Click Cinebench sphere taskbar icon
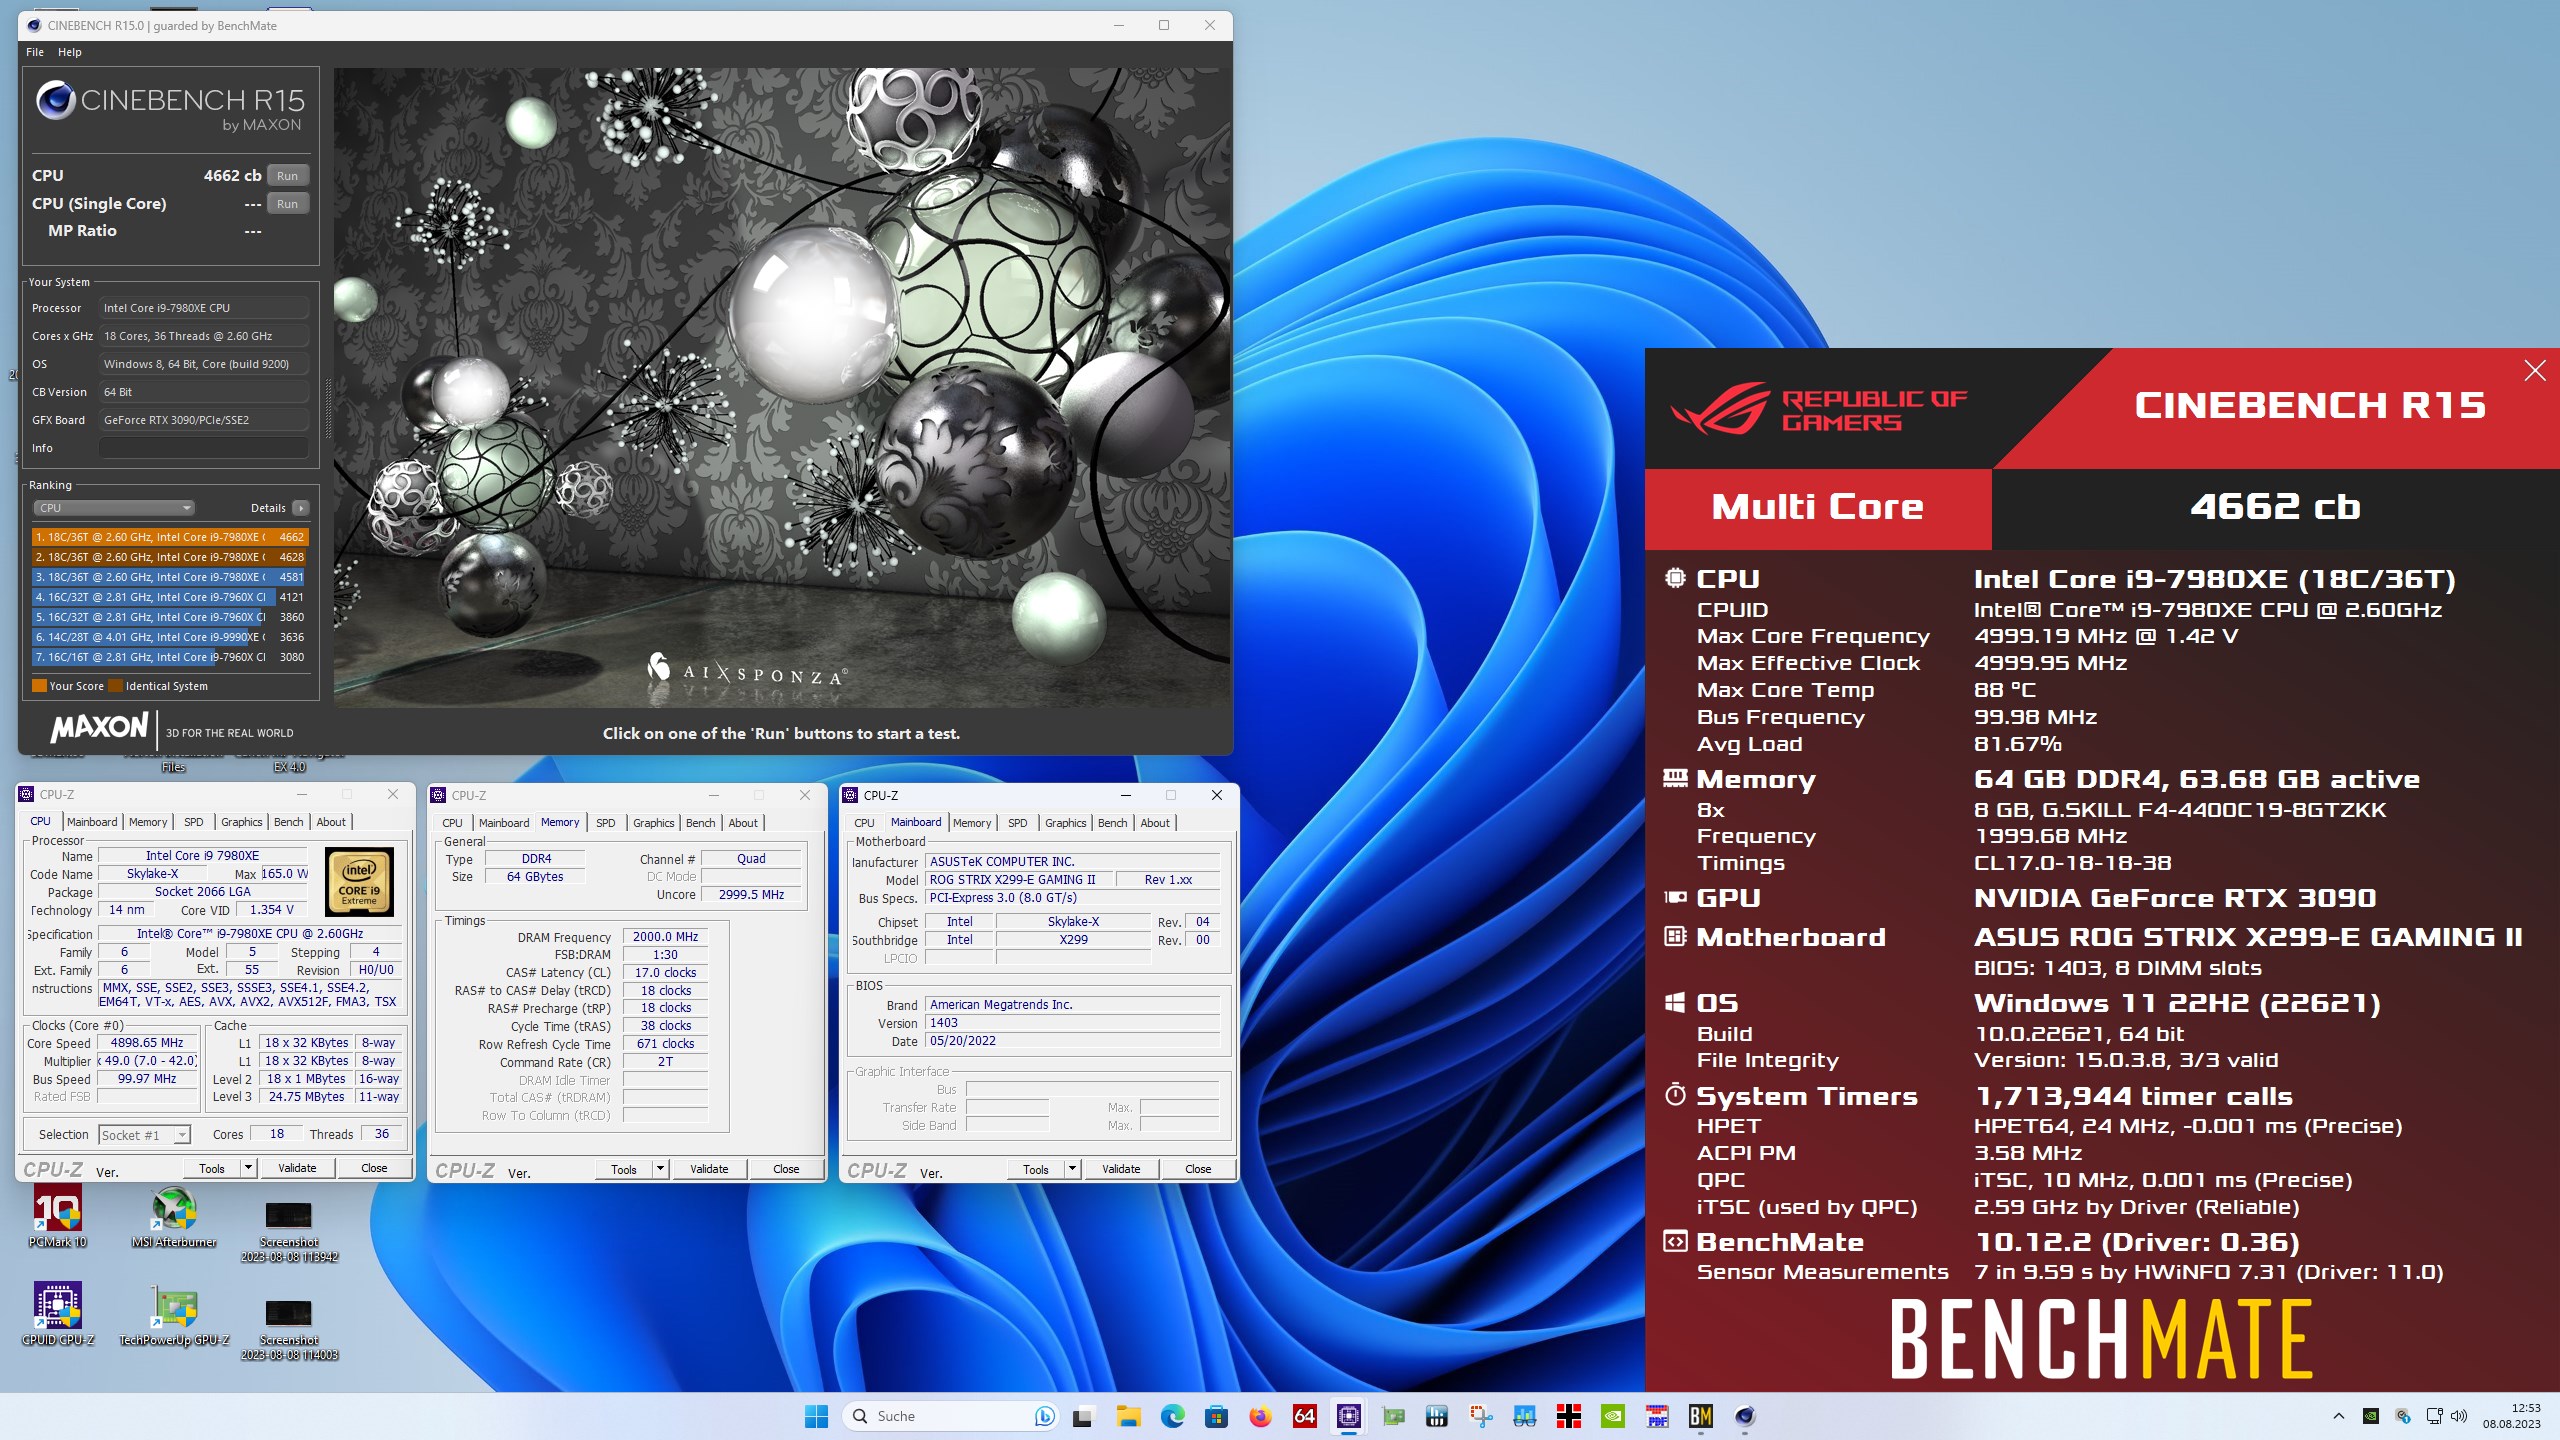The height and width of the screenshot is (1440, 2560). tap(1744, 1416)
